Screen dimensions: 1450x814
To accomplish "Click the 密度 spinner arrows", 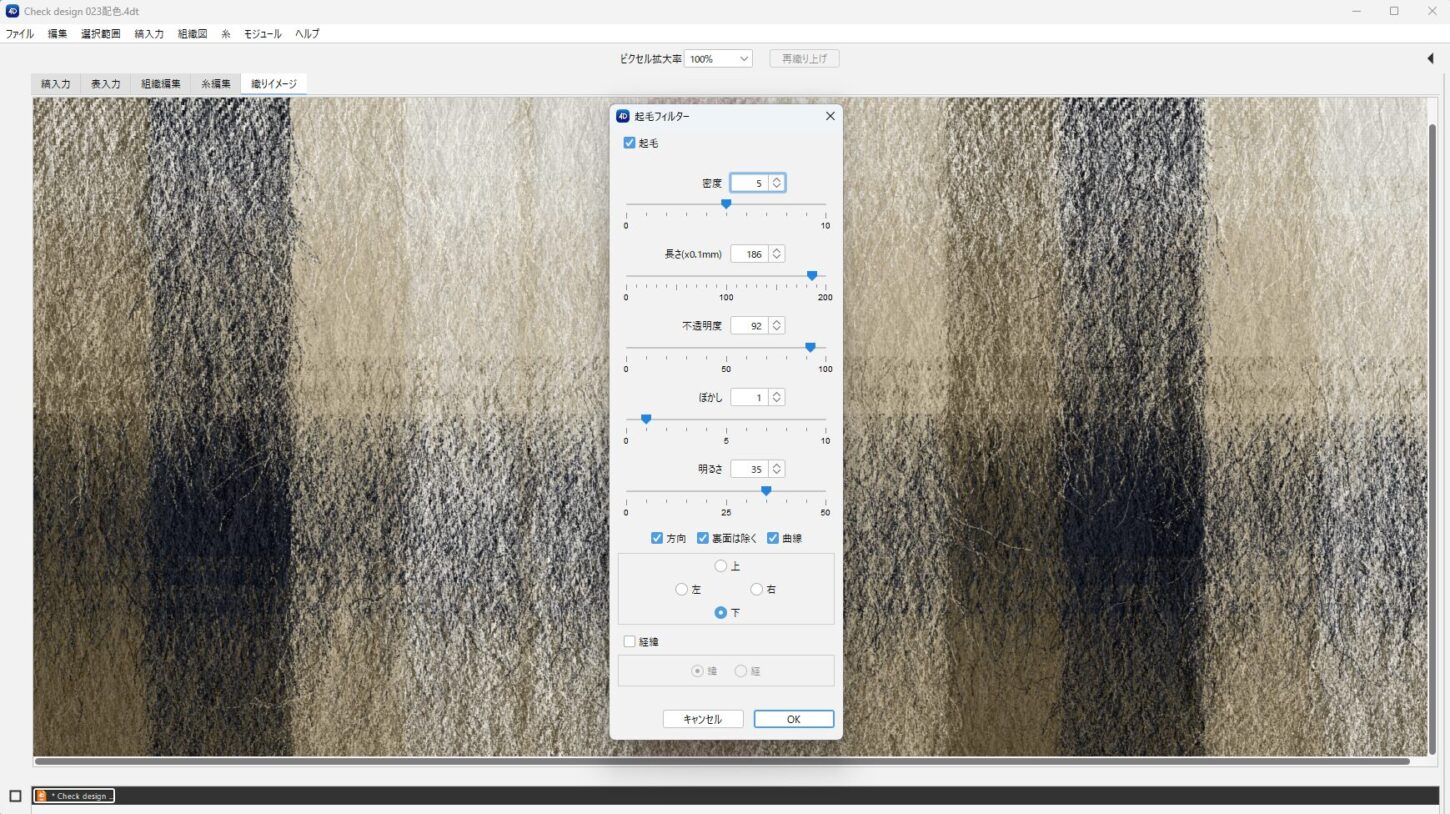I will point(776,183).
